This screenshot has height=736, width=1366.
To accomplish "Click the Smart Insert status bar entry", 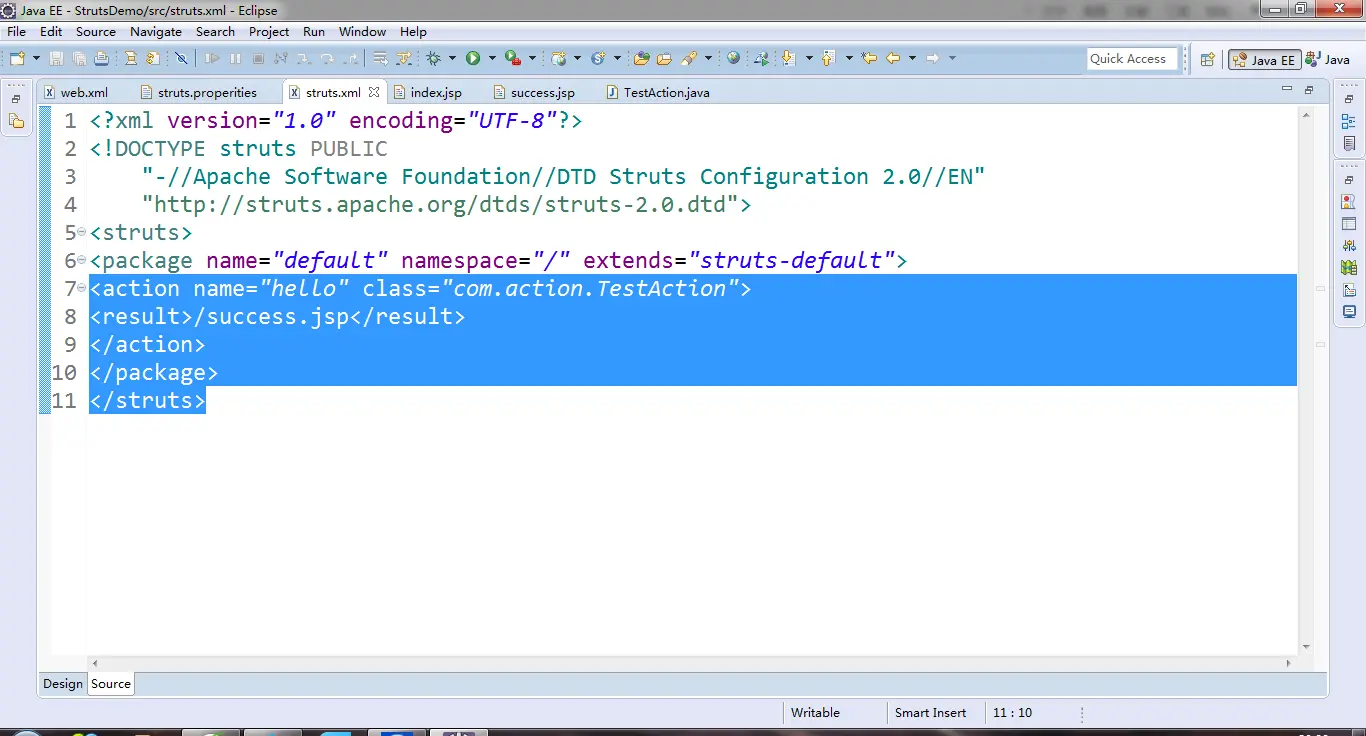I will (930, 713).
